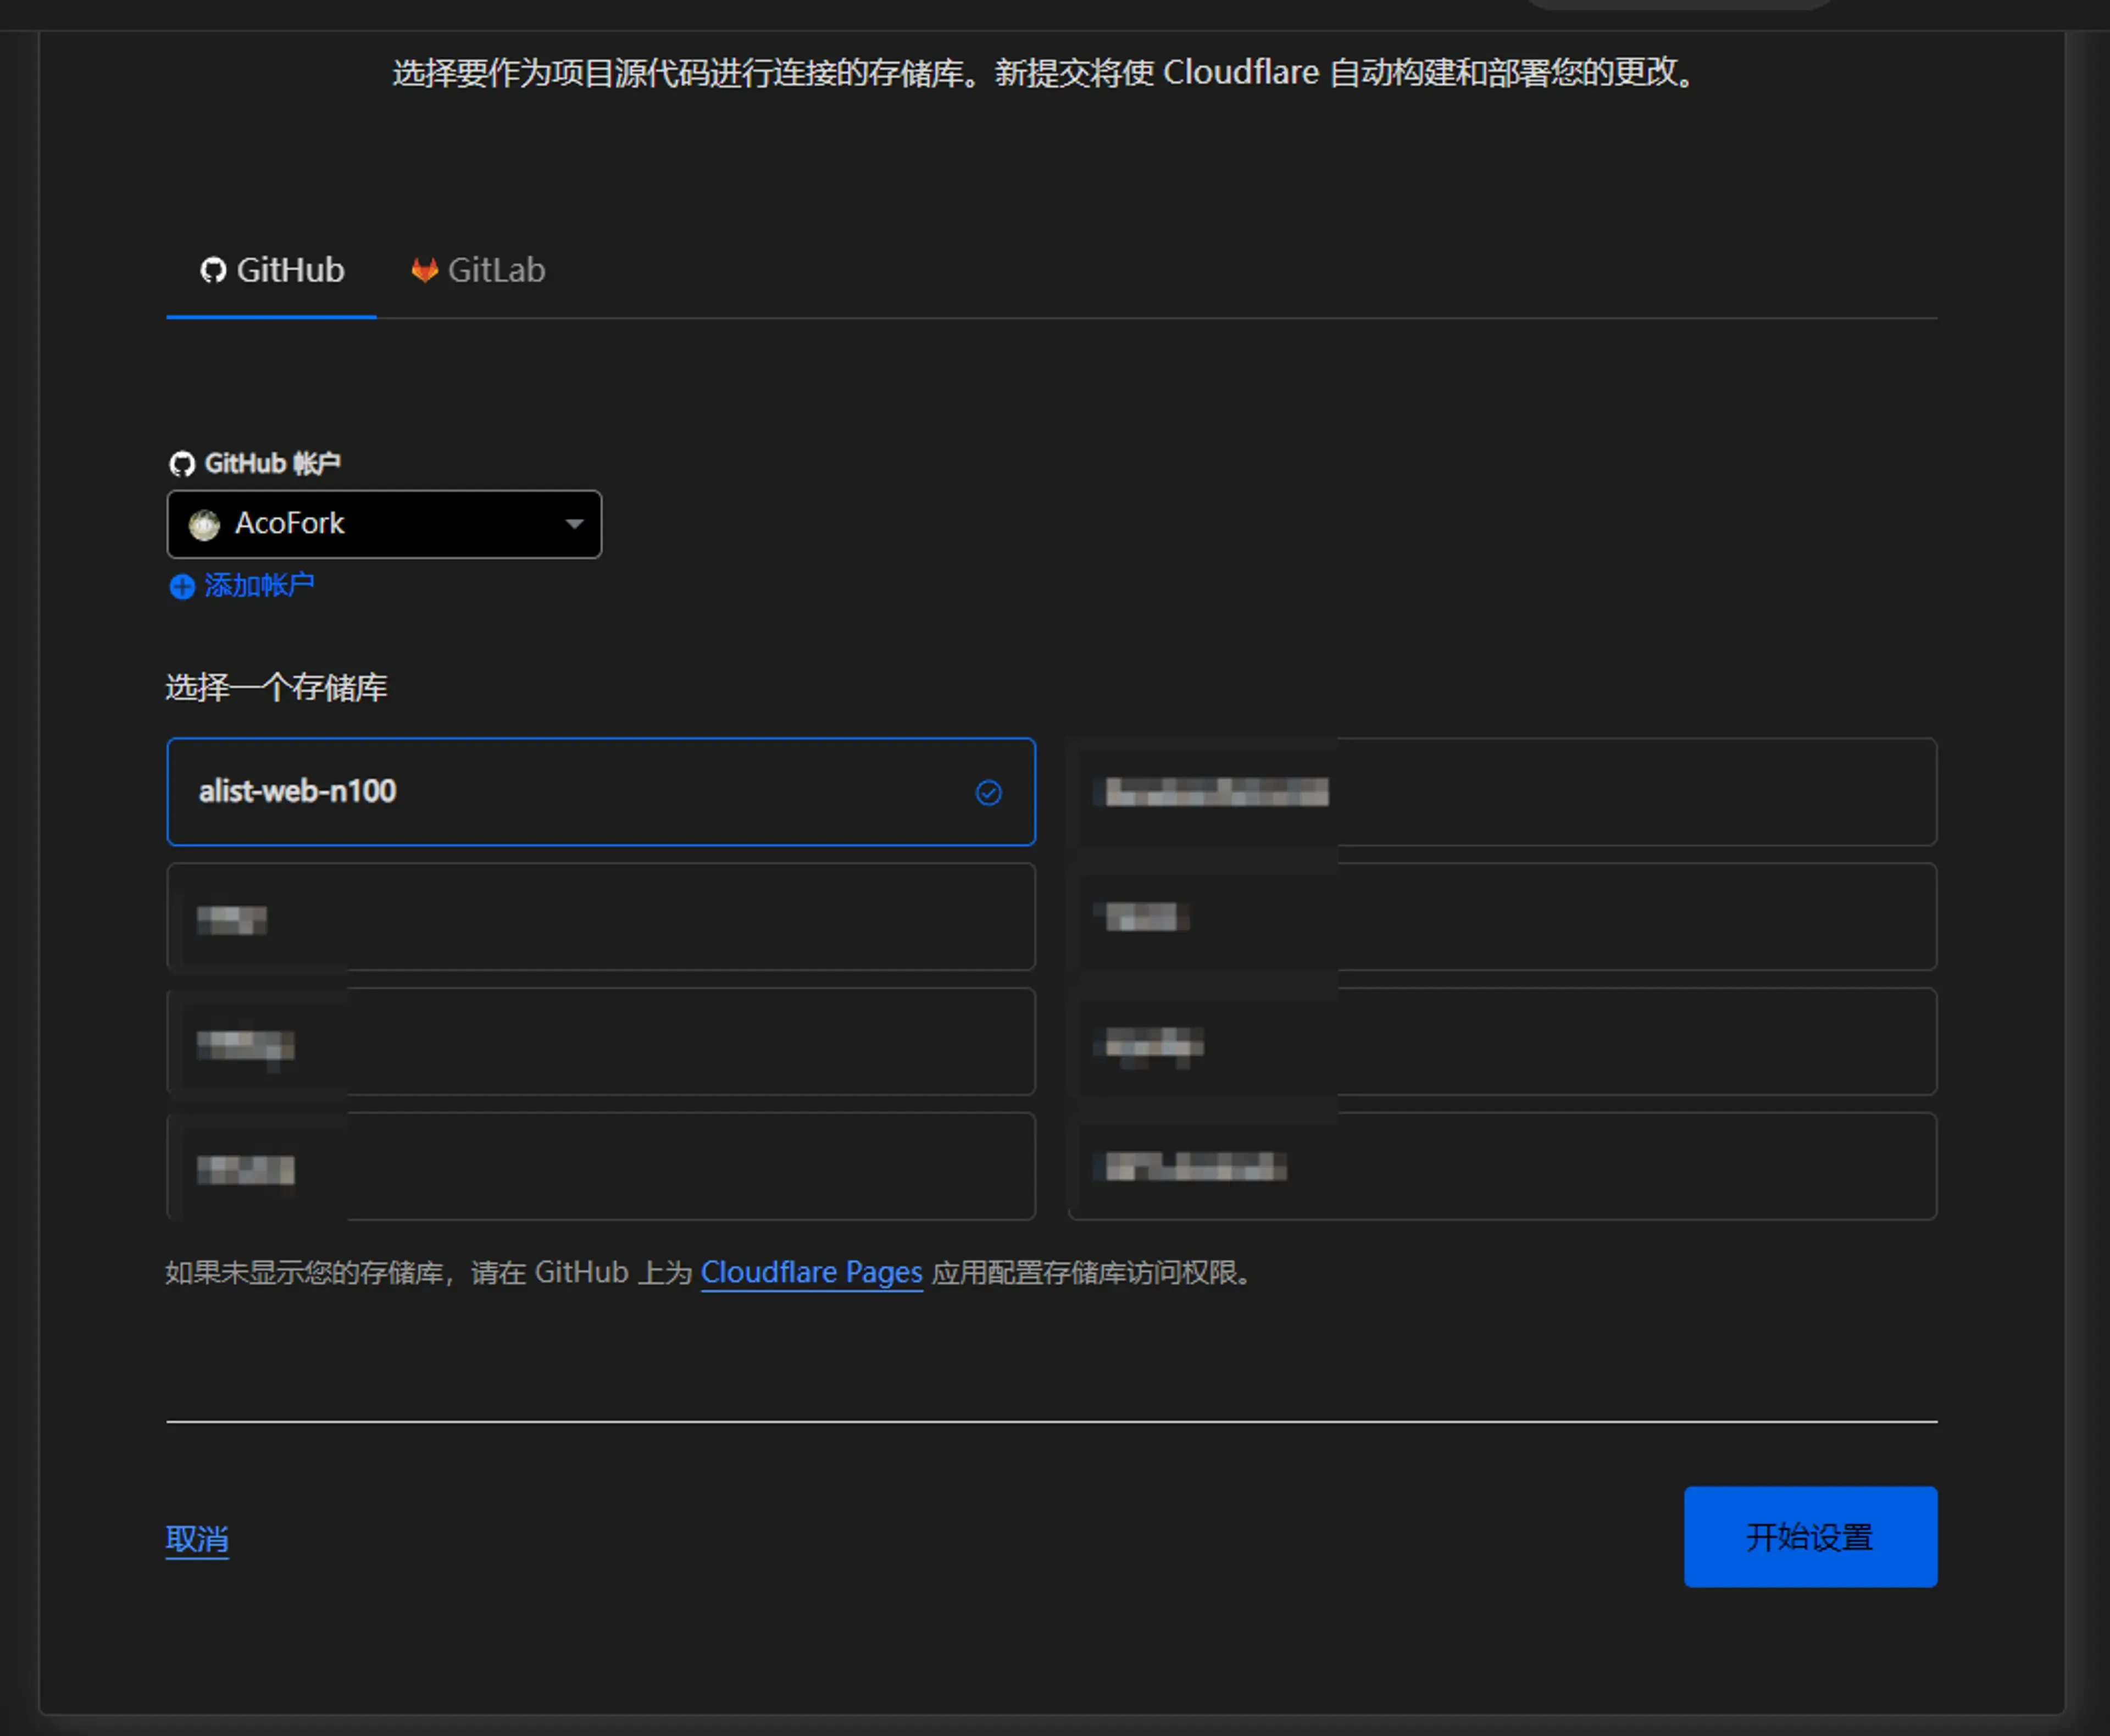Select the bottom-right blurred repository card
Screen dimensions: 2110x1736
1502,1166
